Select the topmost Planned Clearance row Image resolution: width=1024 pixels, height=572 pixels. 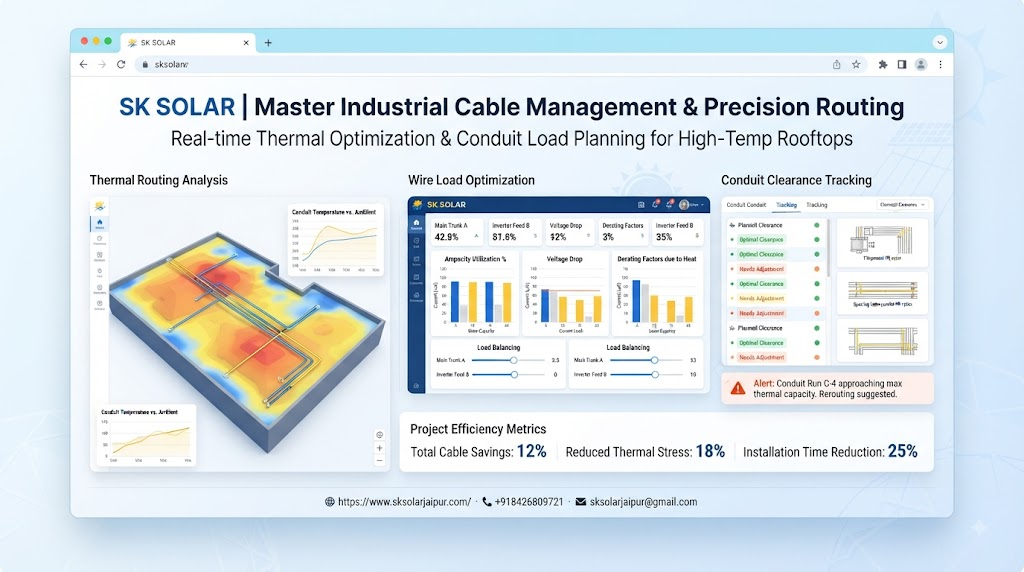[x=775, y=225]
